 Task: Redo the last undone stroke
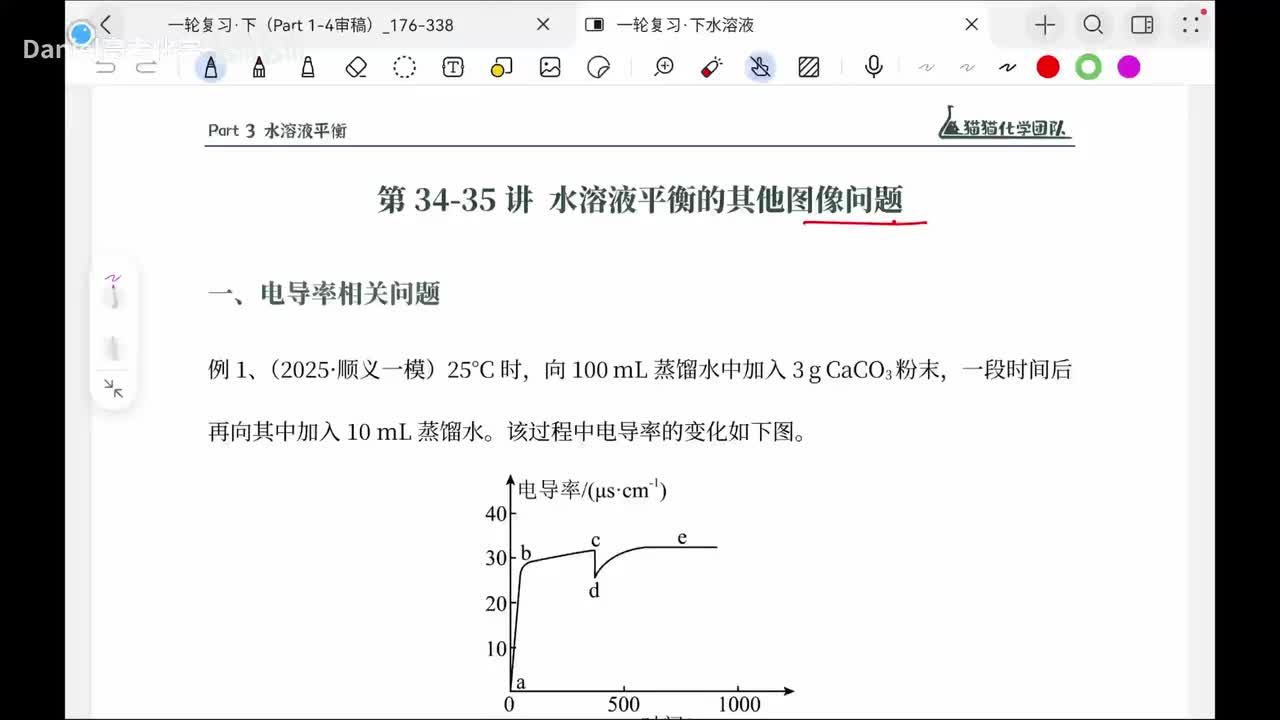[x=146, y=67]
